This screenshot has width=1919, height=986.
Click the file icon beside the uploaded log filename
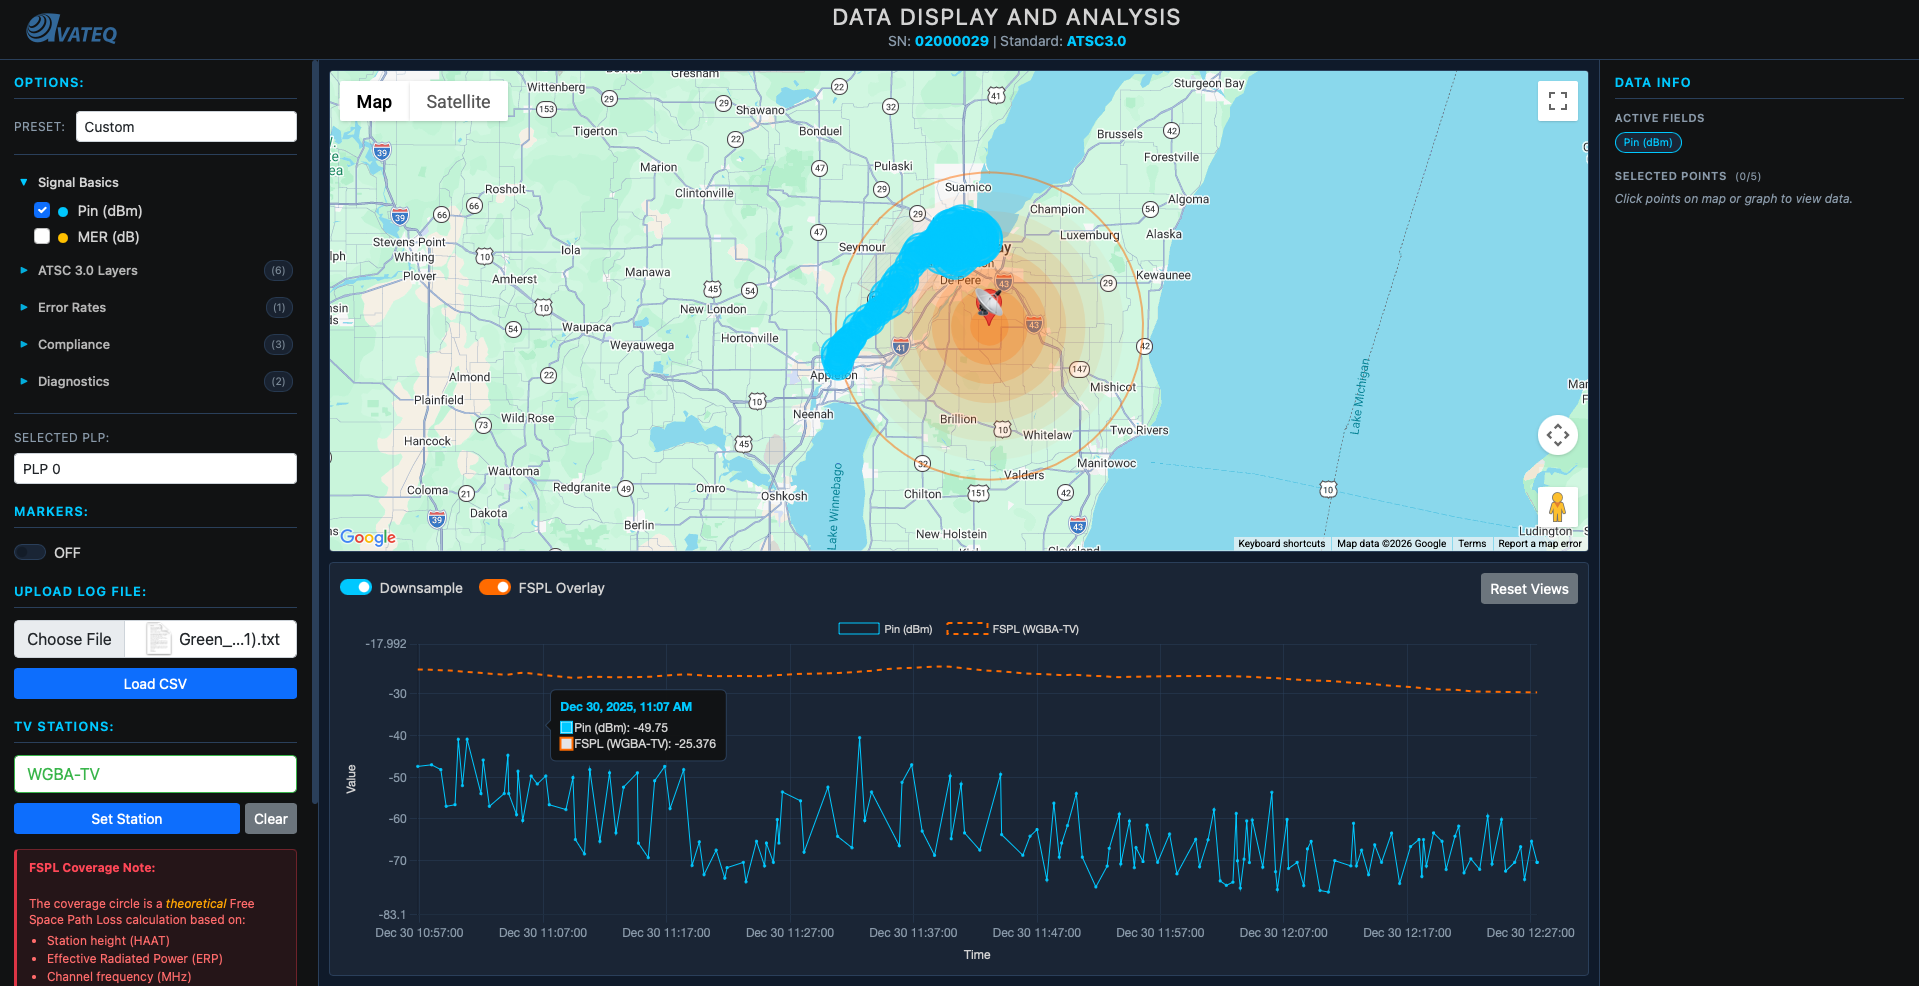point(157,638)
